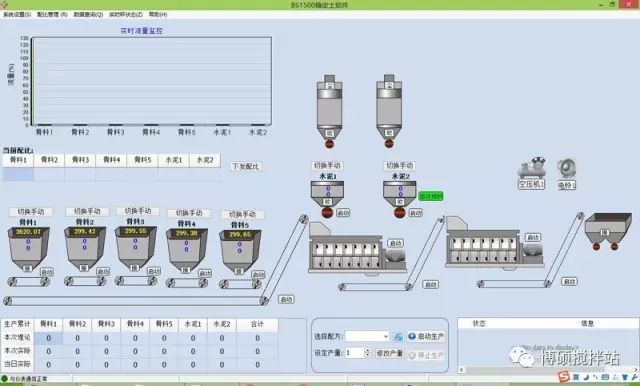640x386 pixels.
Task: Click the red valve beneath the first cement silo
Action: click(x=329, y=144)
